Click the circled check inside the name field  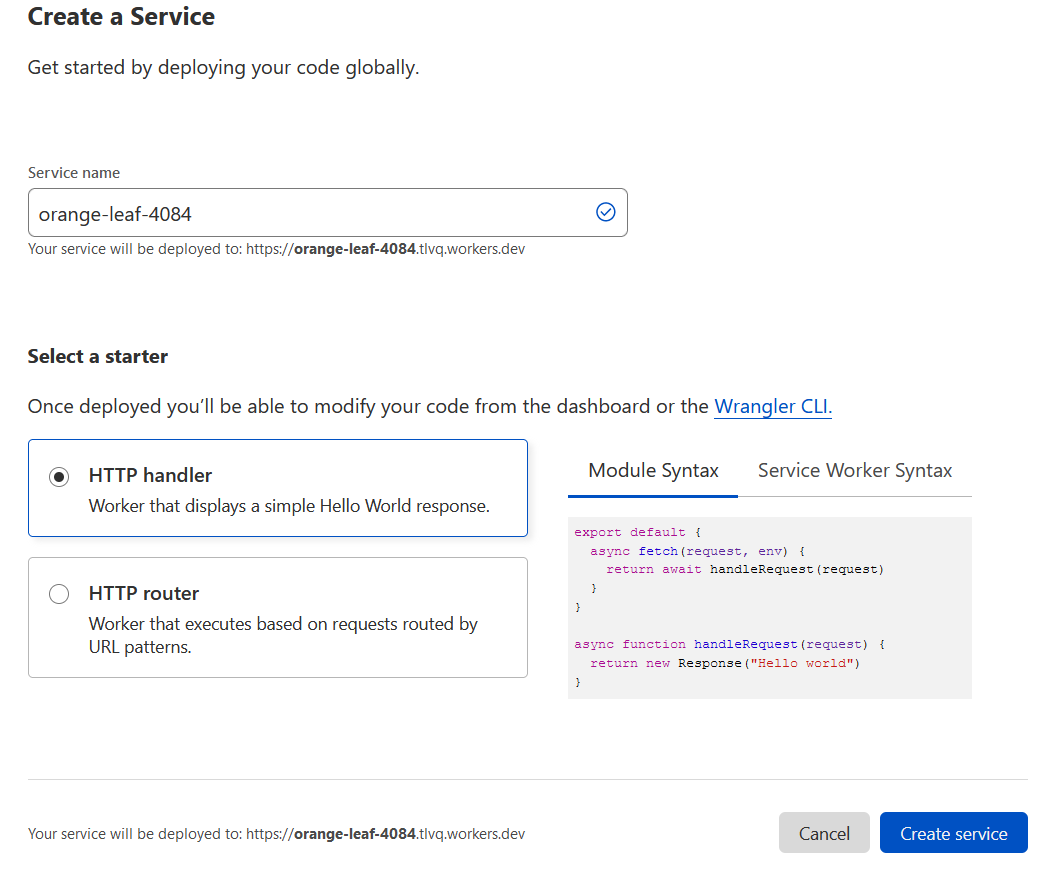pyautogui.click(x=605, y=212)
